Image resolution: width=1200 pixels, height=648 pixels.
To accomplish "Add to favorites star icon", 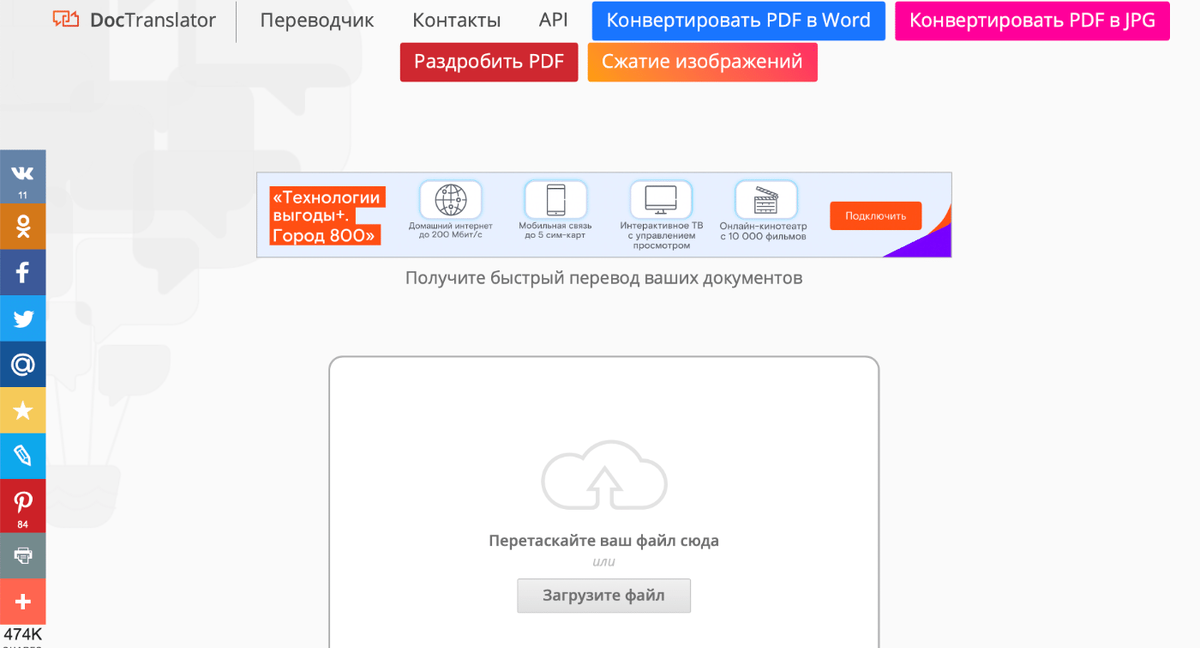I will pyautogui.click(x=23, y=410).
